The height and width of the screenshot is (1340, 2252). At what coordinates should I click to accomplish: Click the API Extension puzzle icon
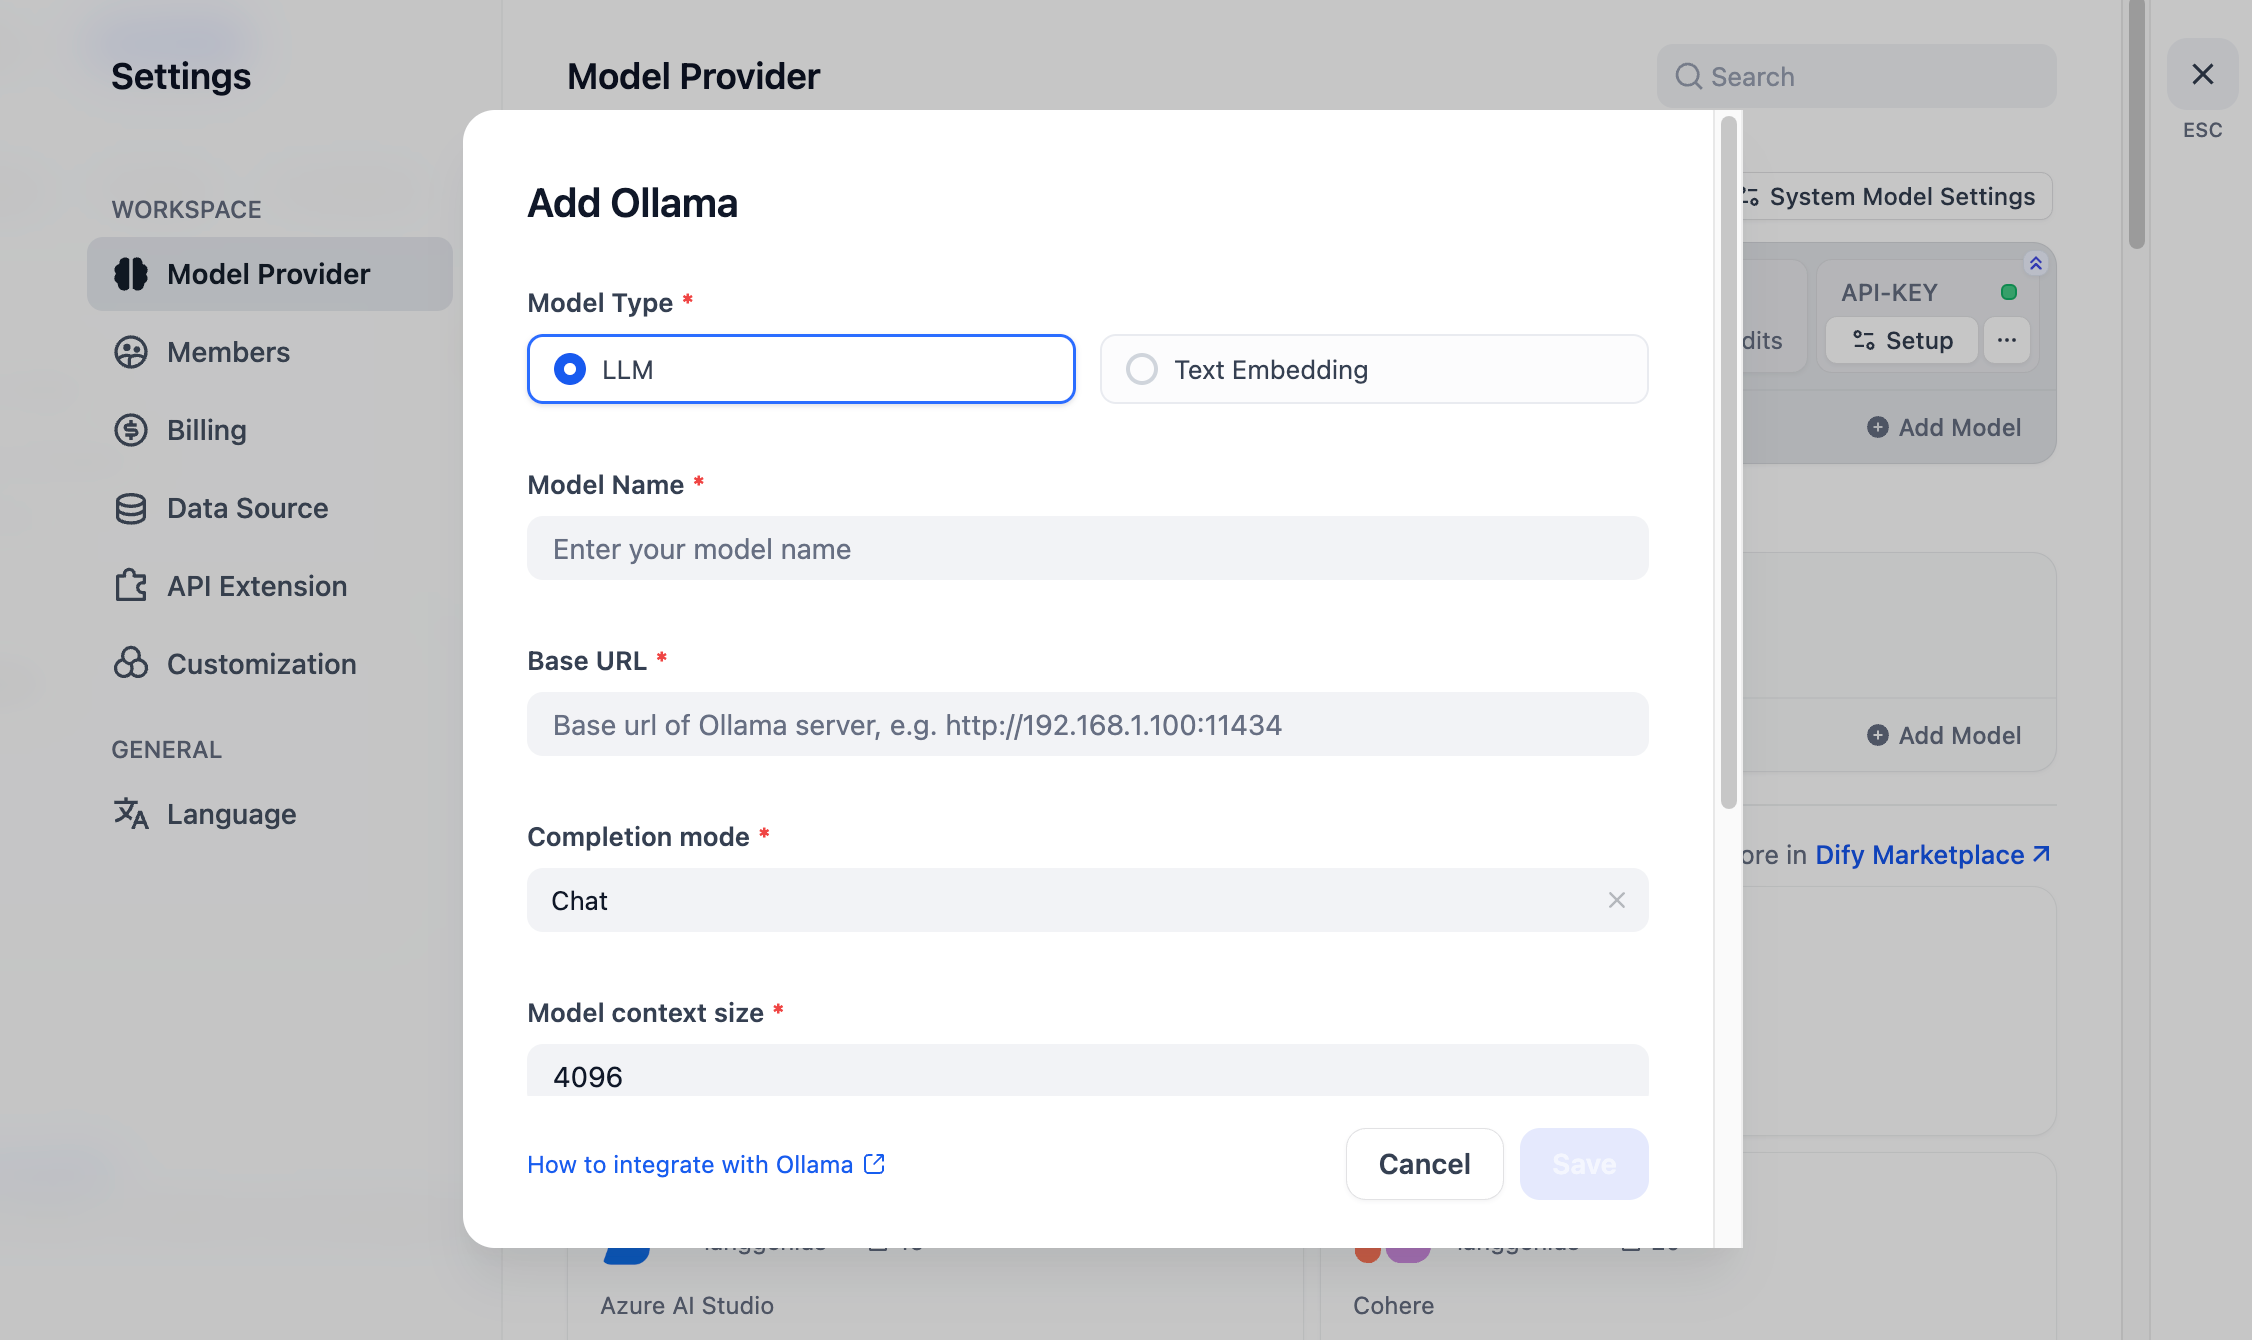(x=131, y=586)
